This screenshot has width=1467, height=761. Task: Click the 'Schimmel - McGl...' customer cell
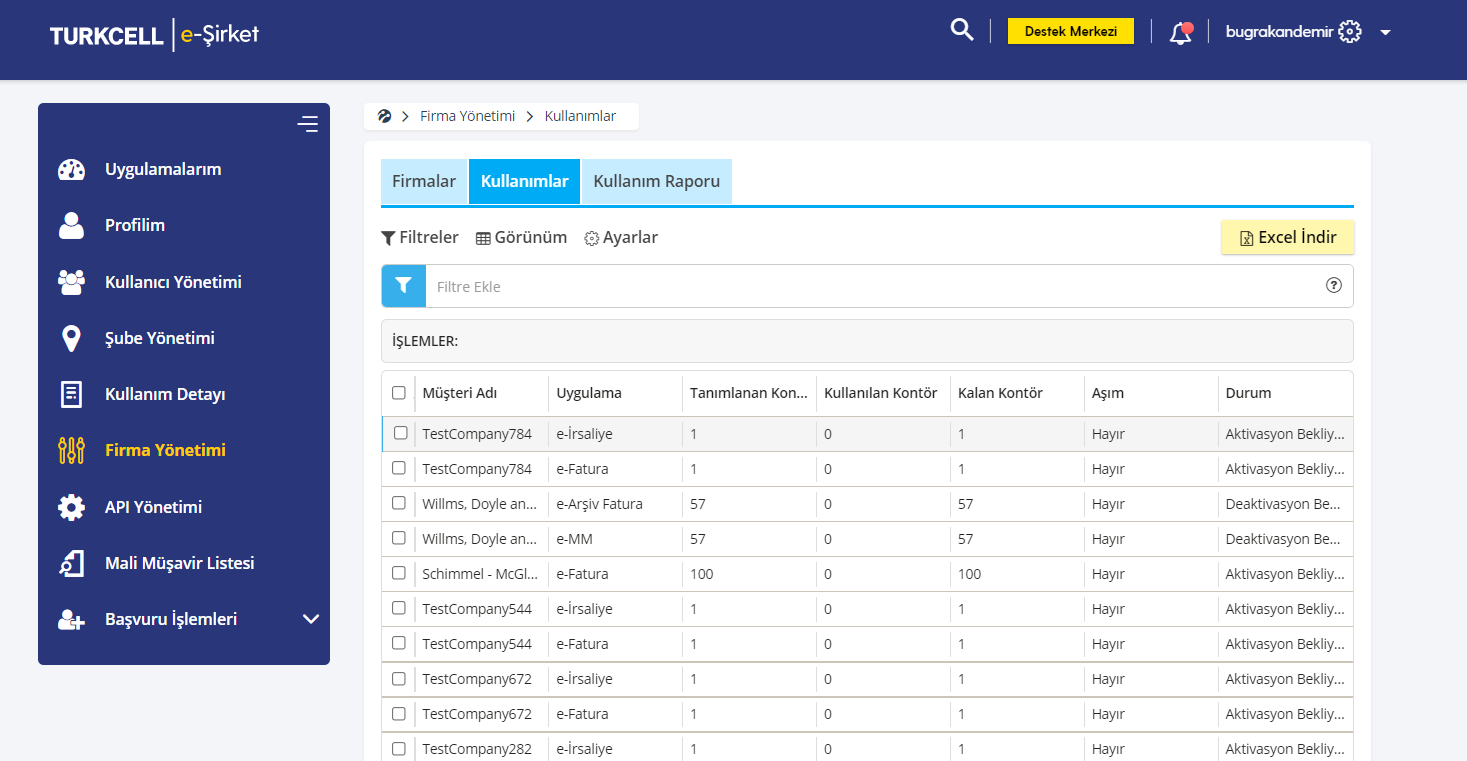click(481, 574)
